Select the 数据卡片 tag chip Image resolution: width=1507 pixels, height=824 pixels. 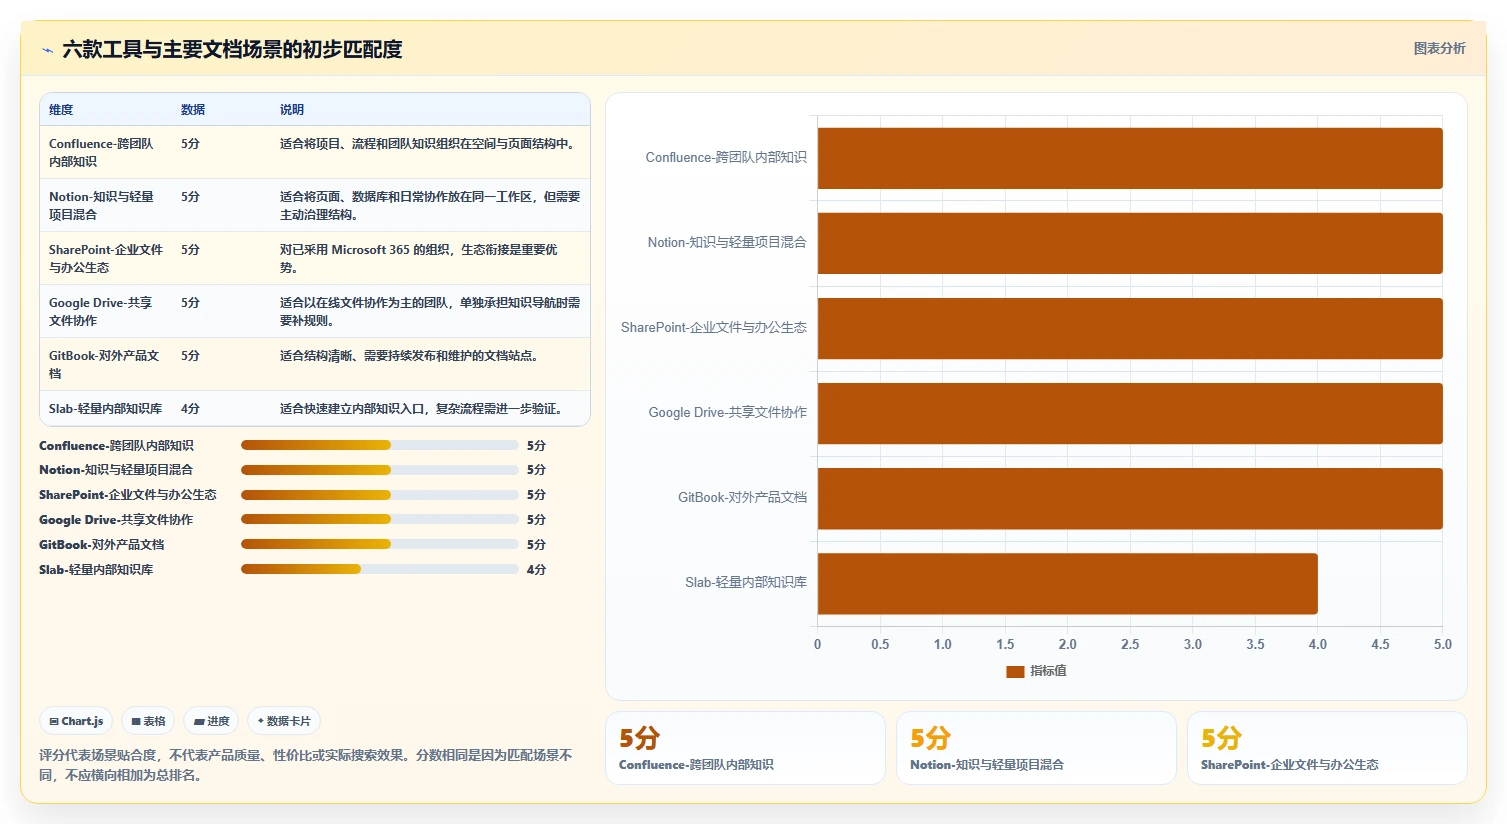(284, 721)
